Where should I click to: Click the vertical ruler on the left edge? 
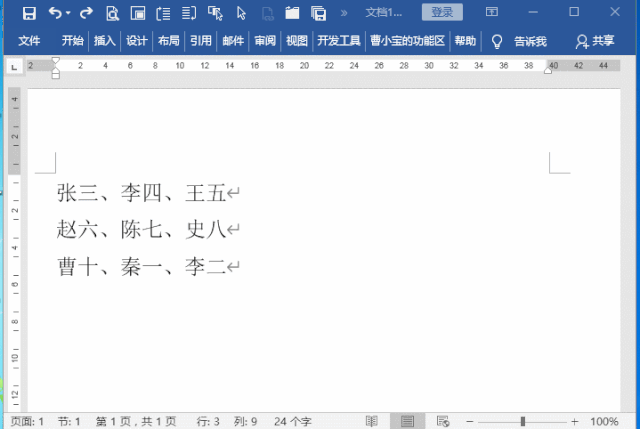(x=14, y=249)
